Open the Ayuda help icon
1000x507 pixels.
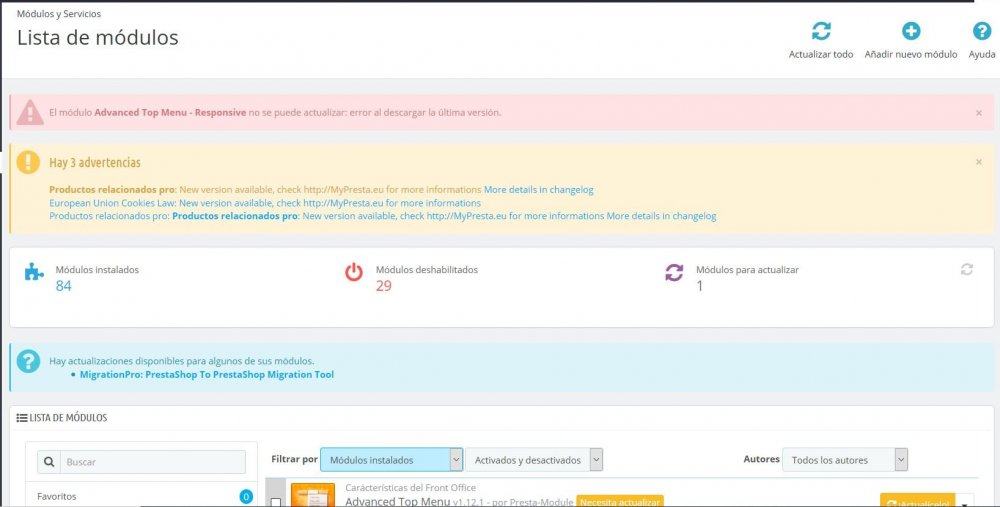point(982,31)
